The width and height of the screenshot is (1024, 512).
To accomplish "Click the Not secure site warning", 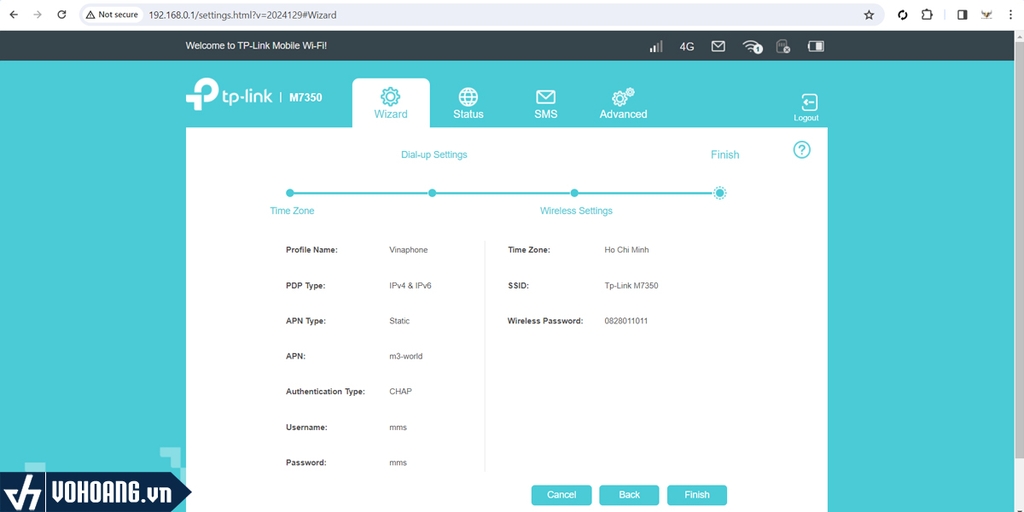I will click(112, 14).
